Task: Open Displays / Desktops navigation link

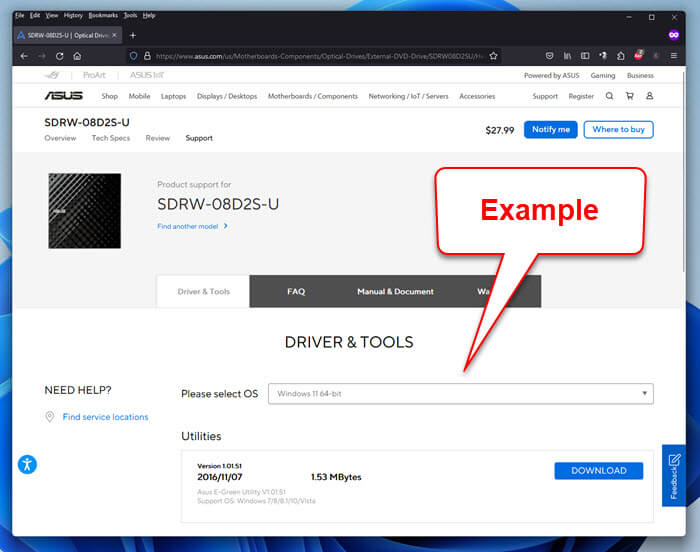Action: pos(227,96)
